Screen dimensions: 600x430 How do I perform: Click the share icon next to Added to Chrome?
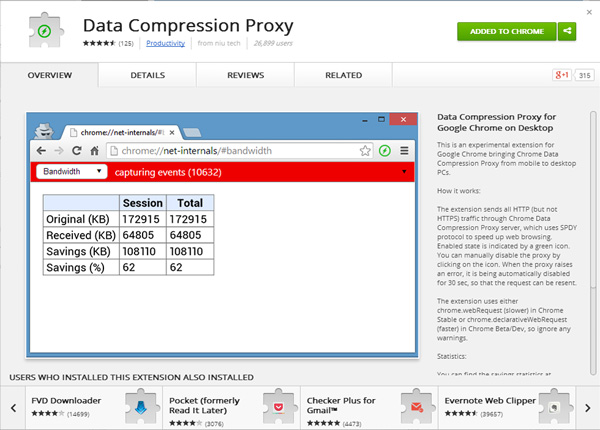pyautogui.click(x=567, y=31)
